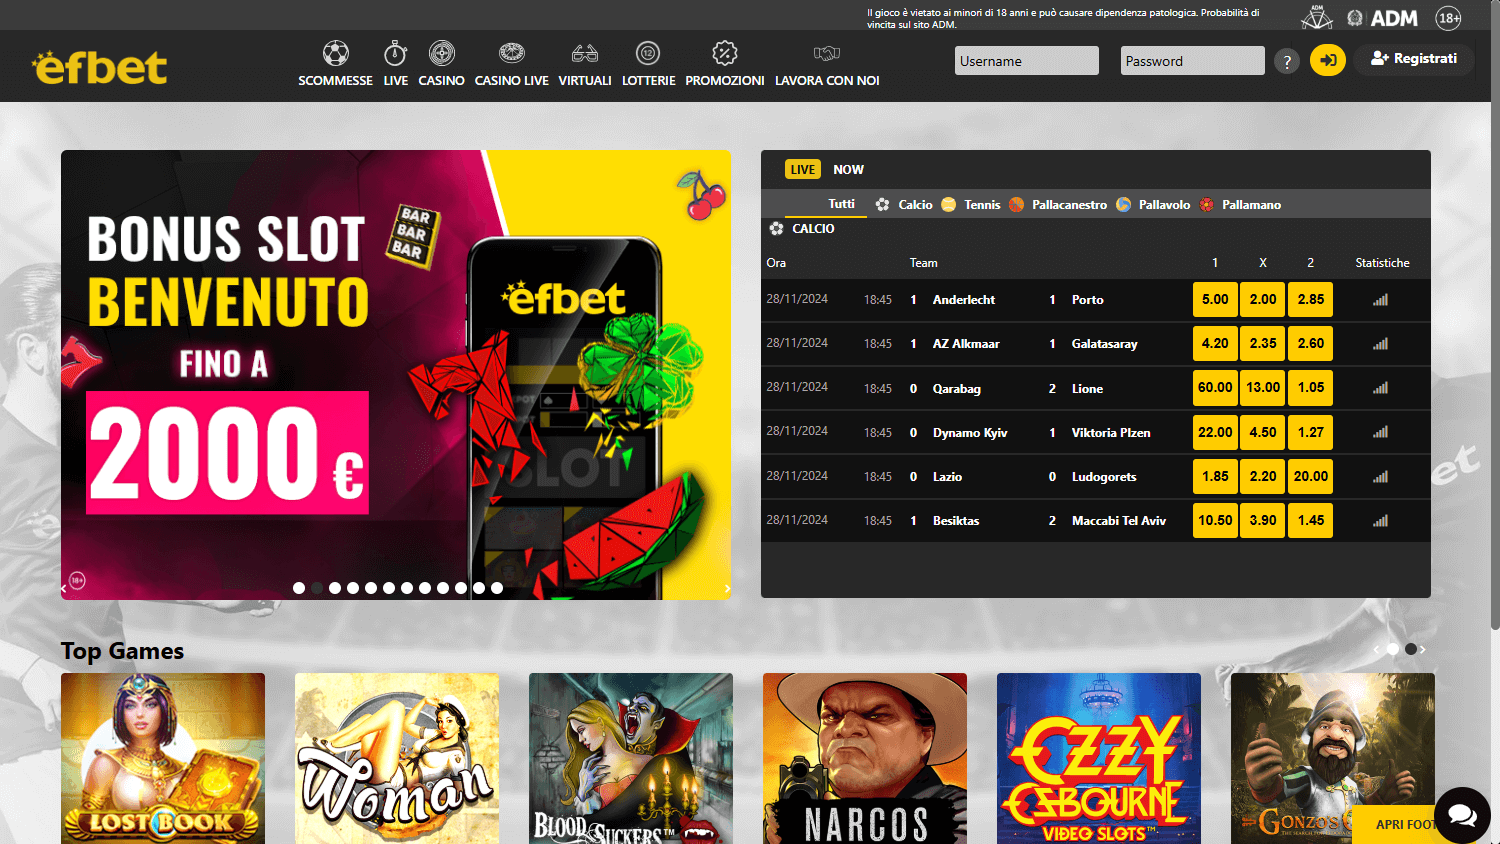The image size is (1500, 844).
Task: Filter live events by Calcio
Action: (x=904, y=205)
